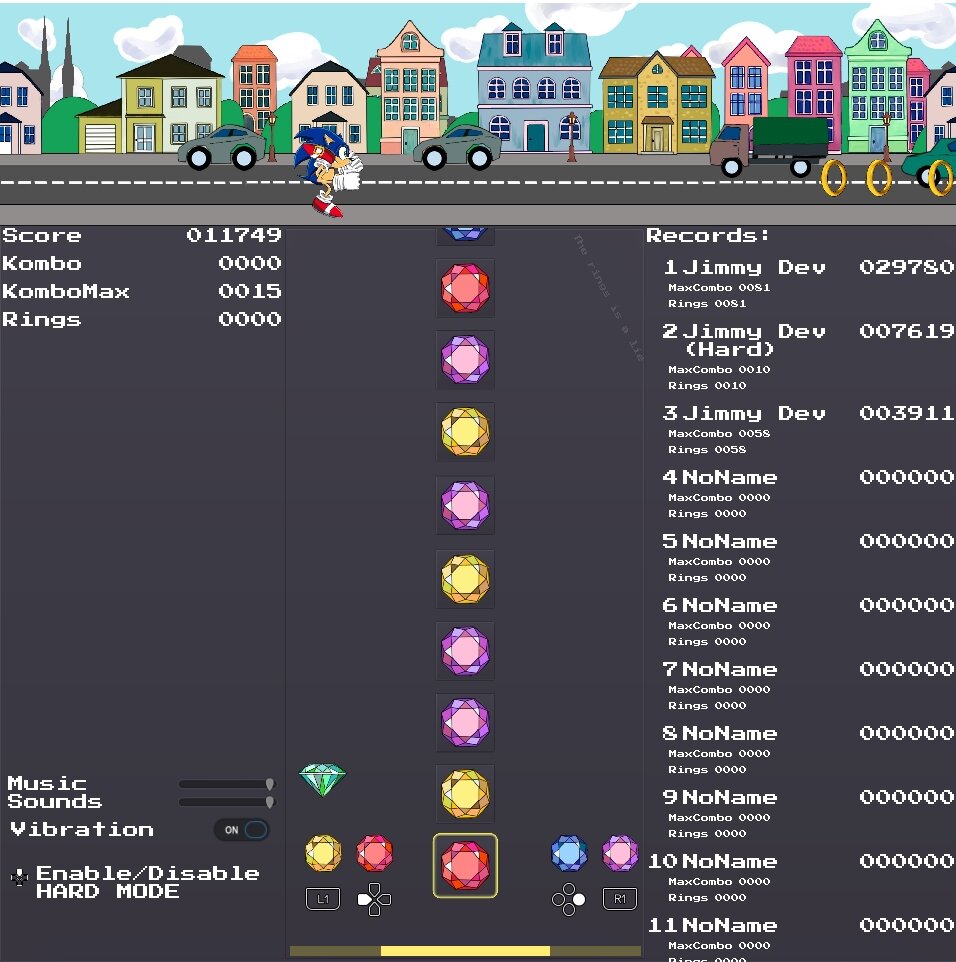This screenshot has width=956, height=962.
Task: Click the L1 shoulder button icon
Action: 323,899
